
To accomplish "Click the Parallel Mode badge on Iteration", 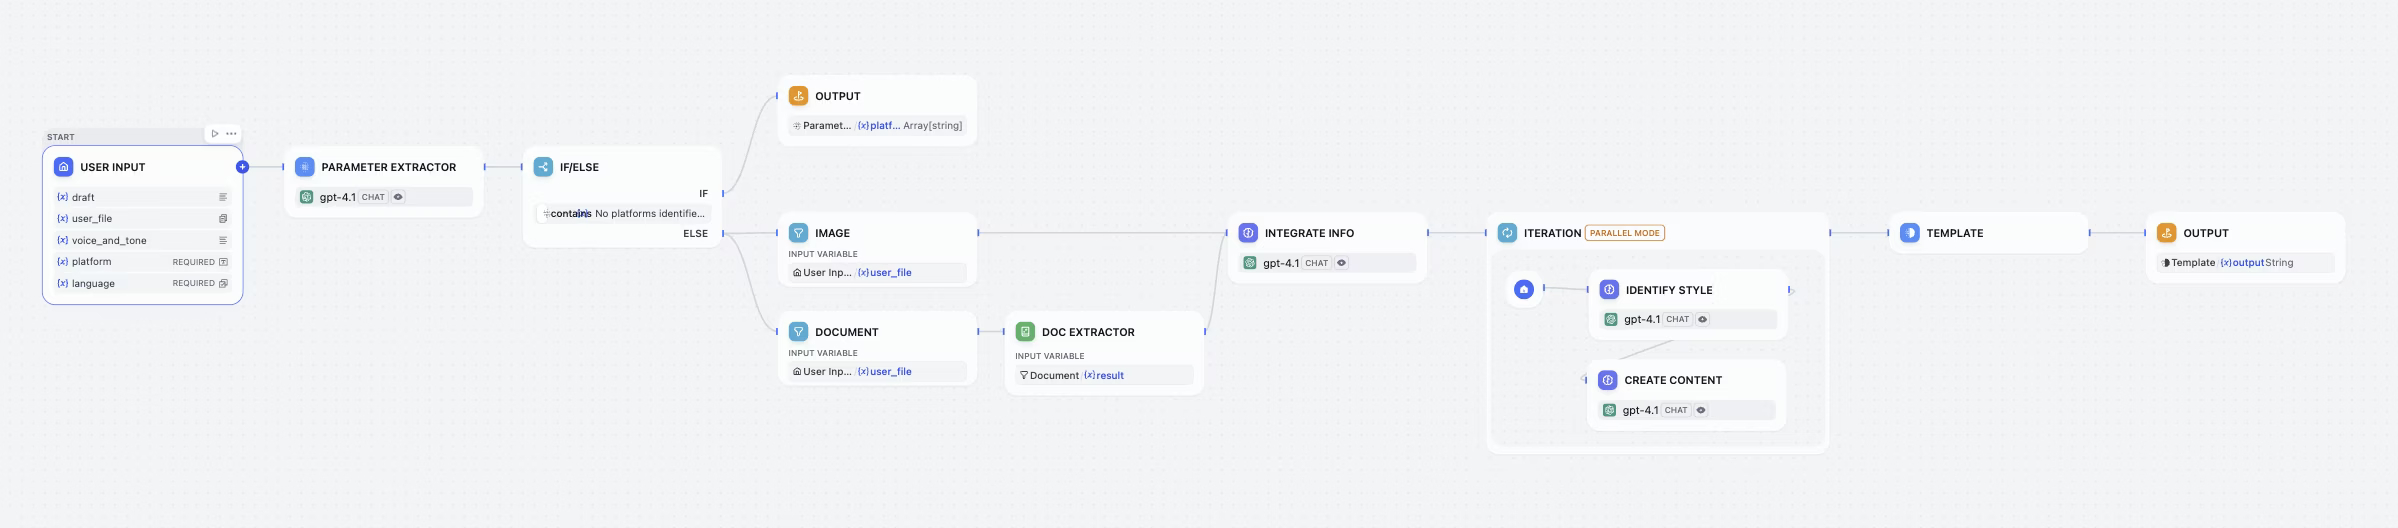I will click(x=1624, y=233).
